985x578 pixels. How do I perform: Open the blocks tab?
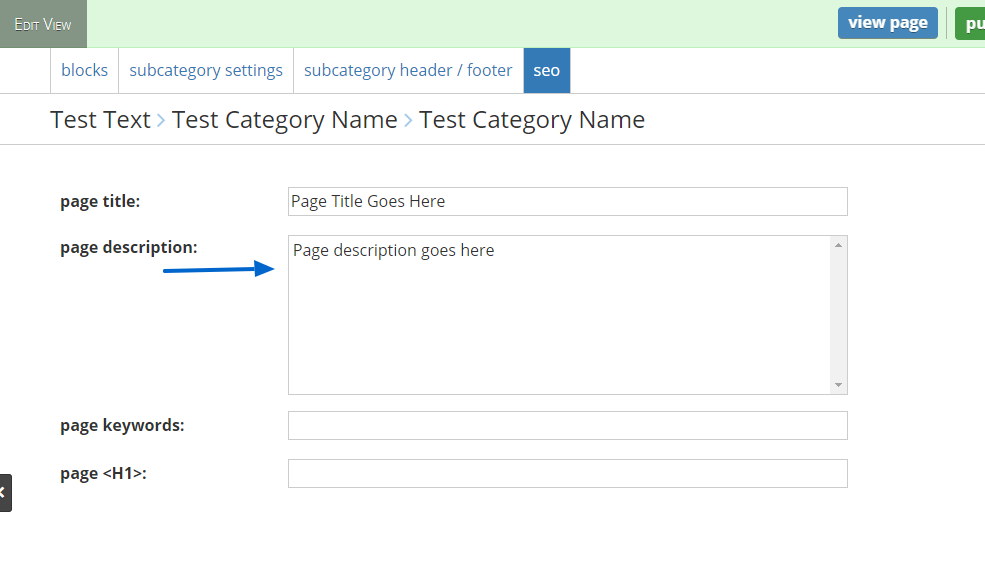[84, 71]
